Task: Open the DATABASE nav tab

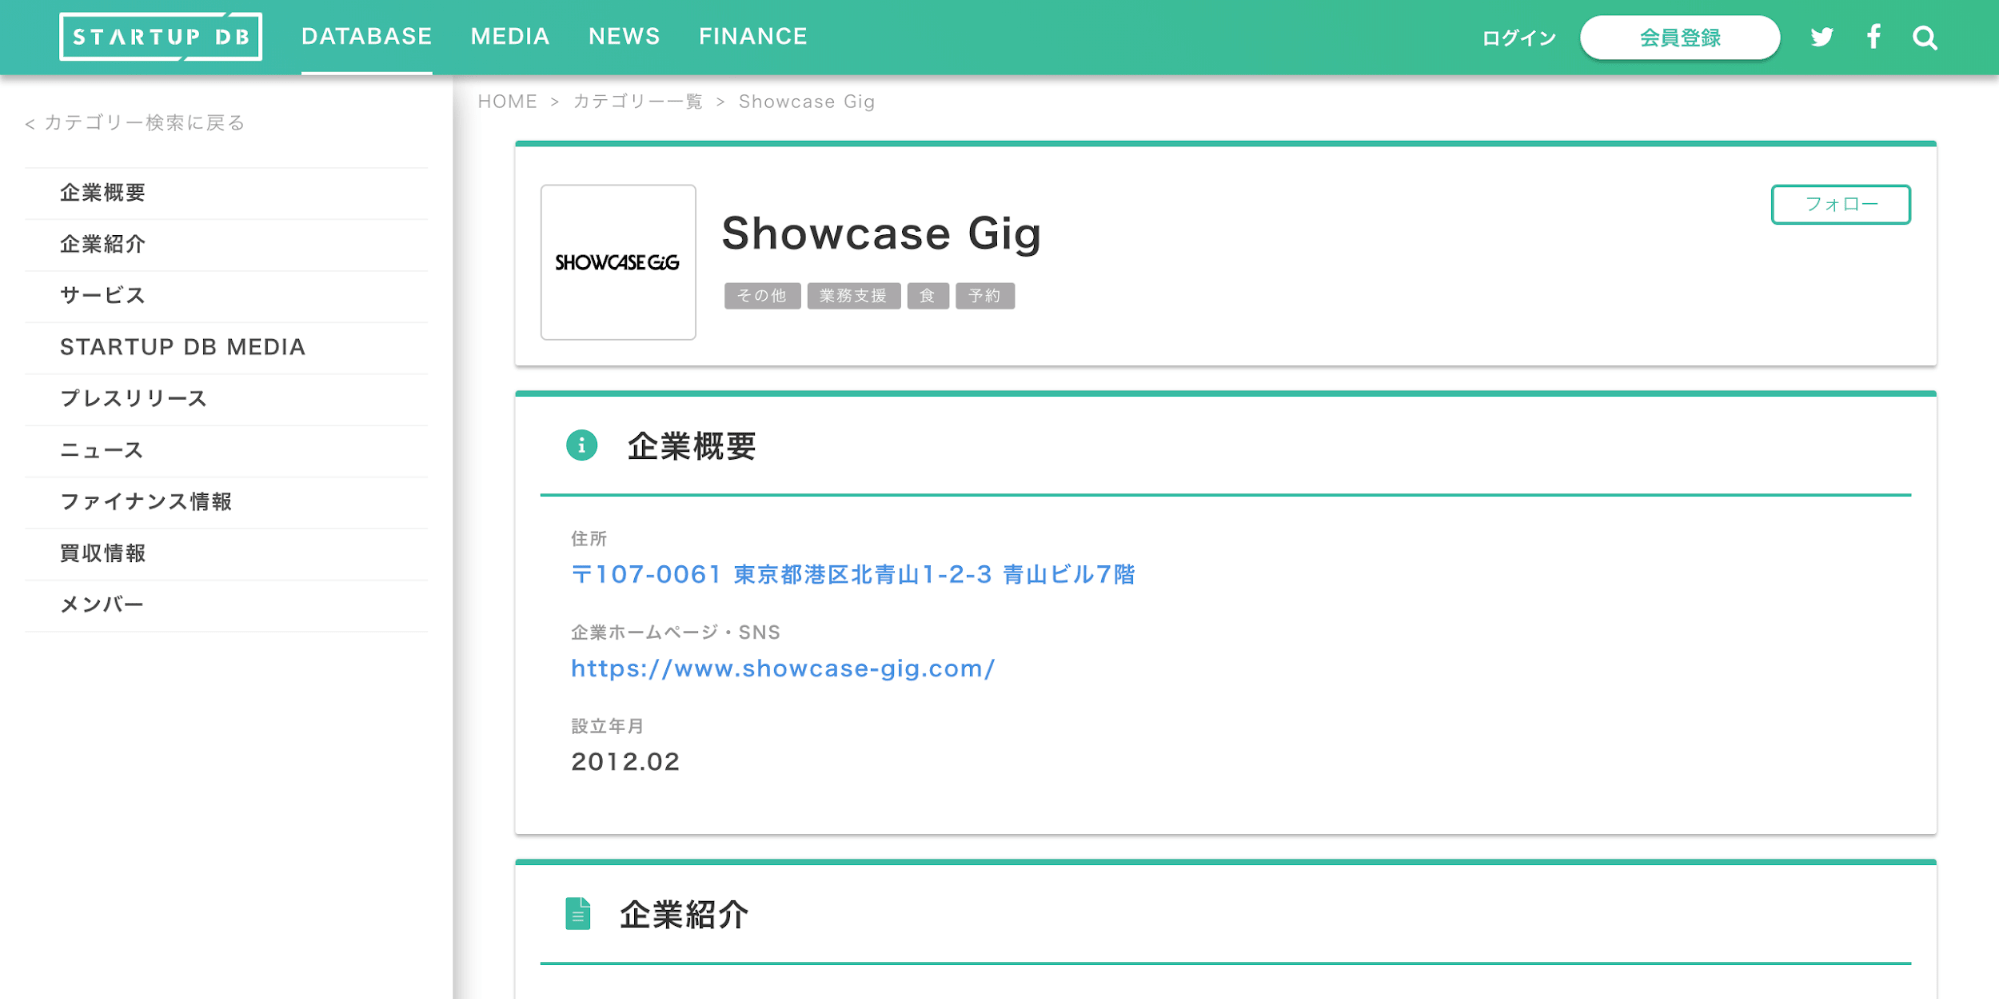Action: pos(367,37)
